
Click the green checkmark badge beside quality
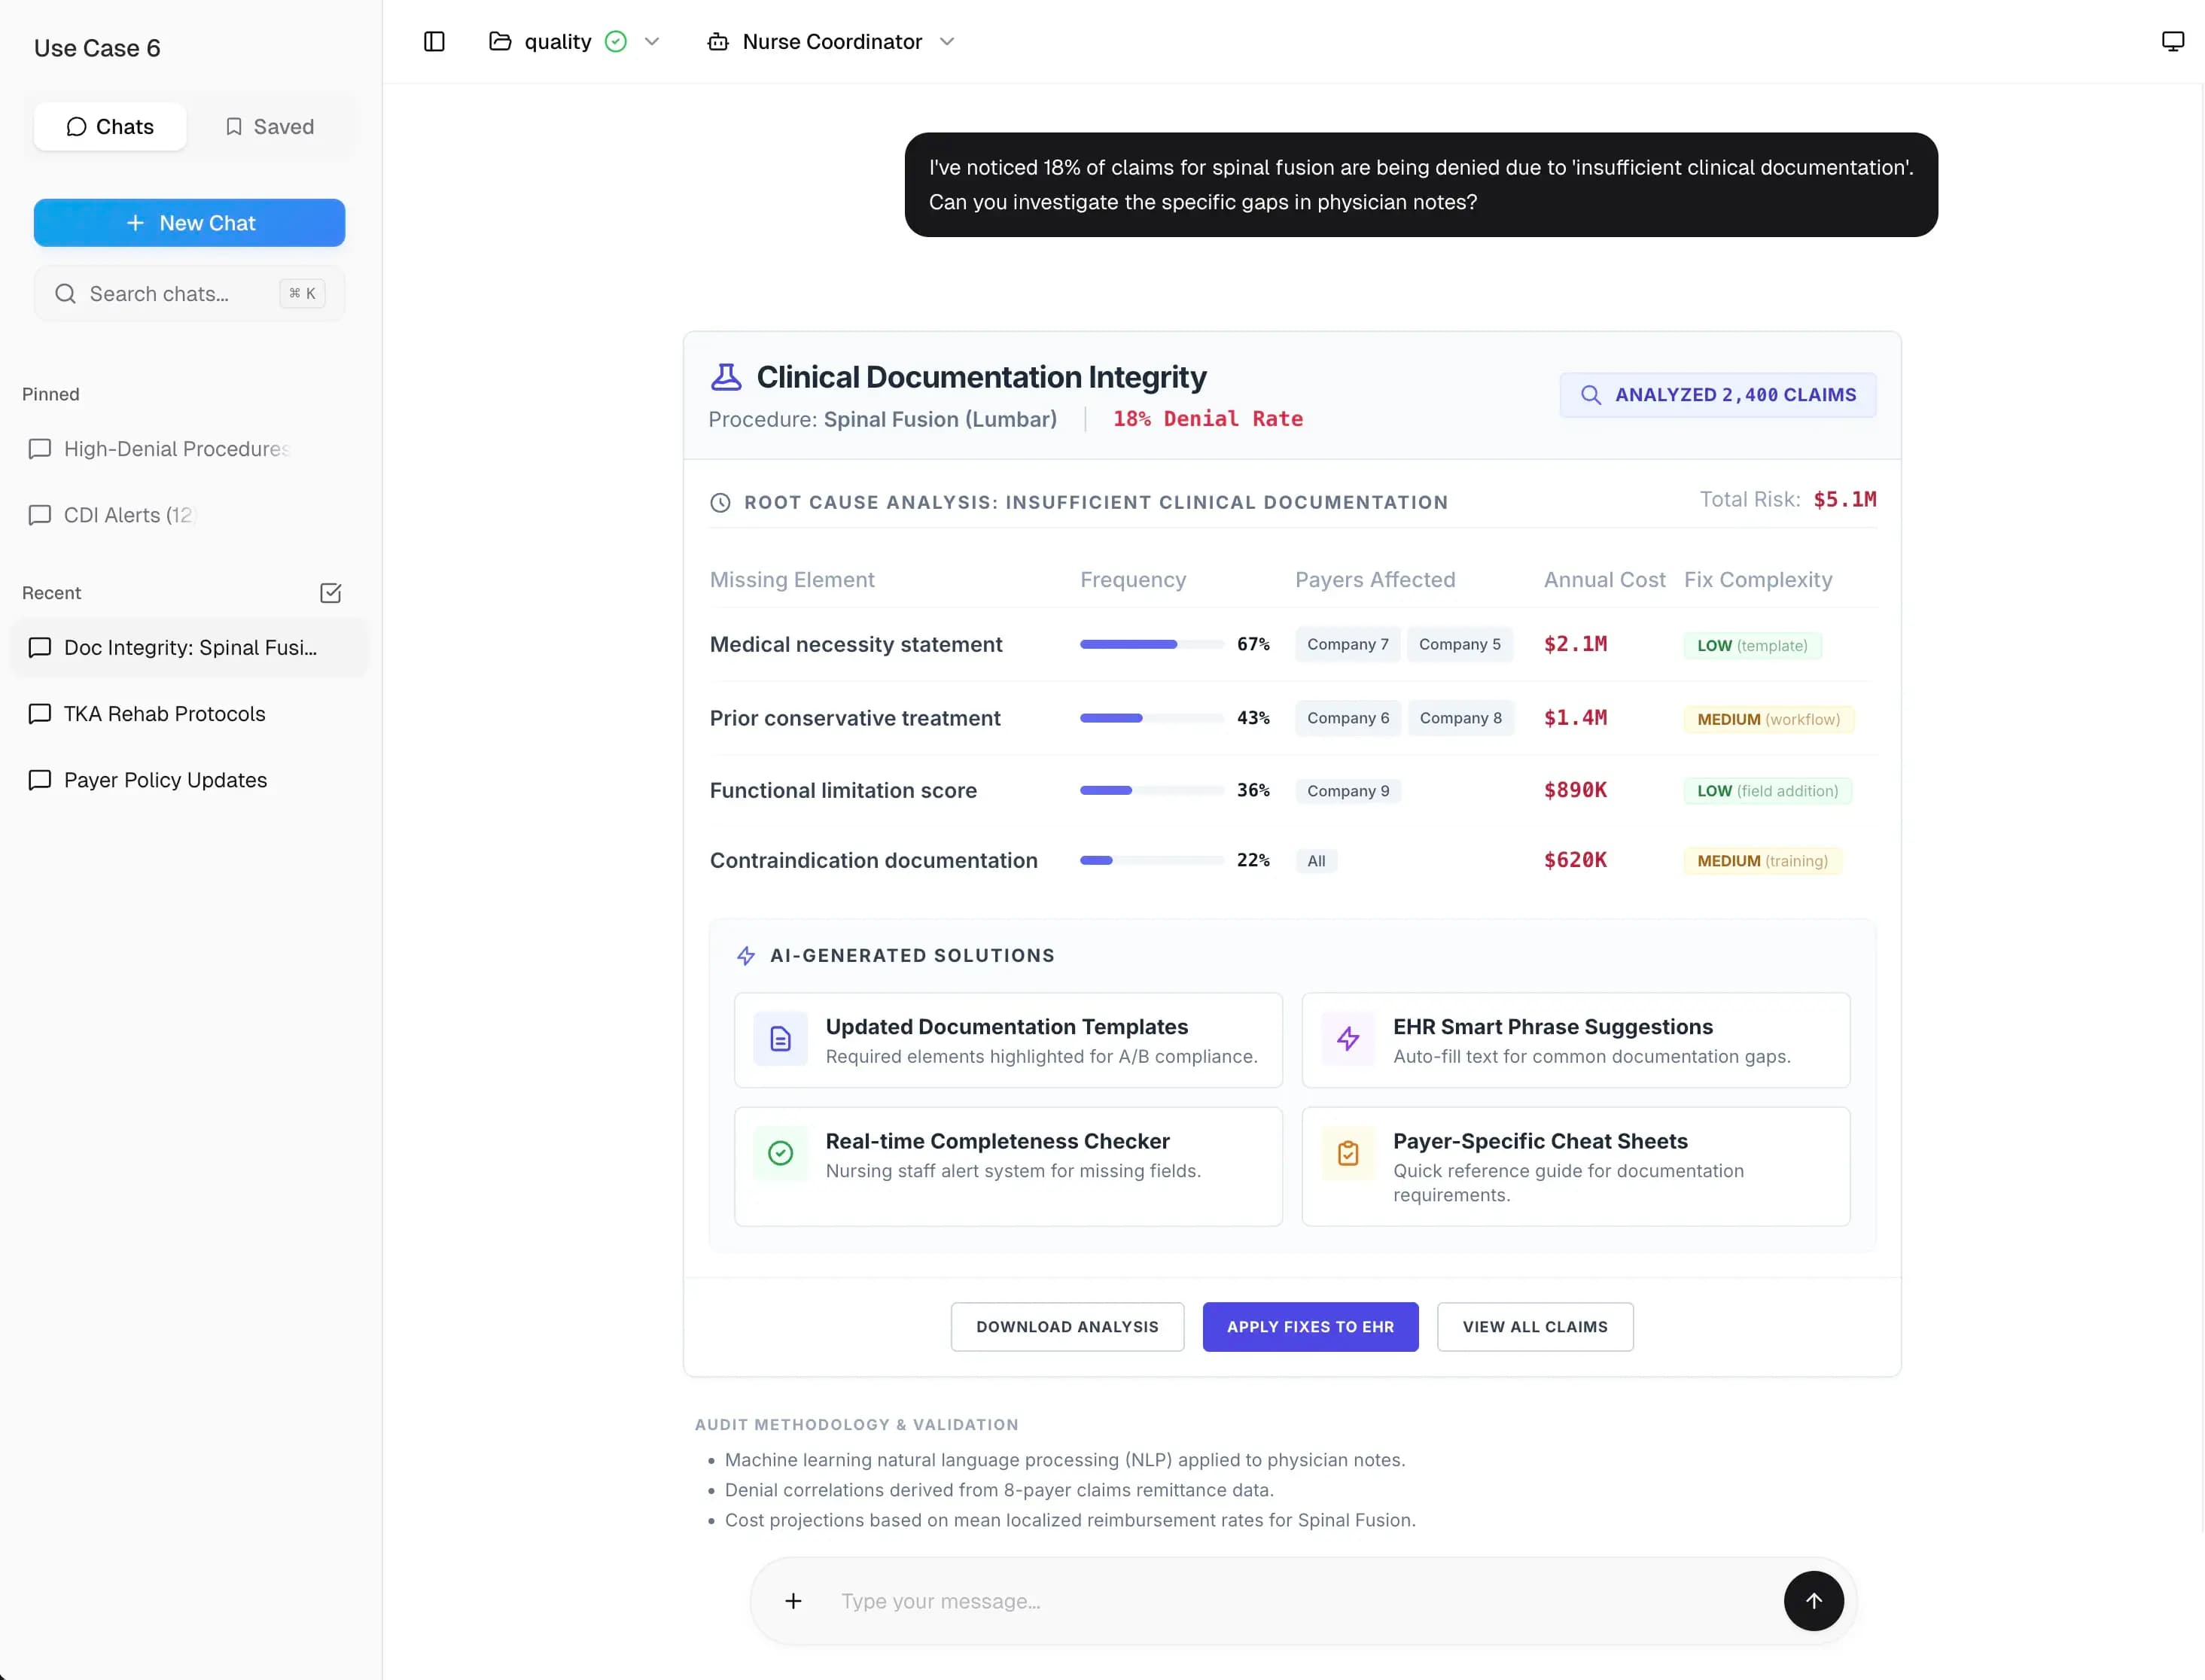point(616,41)
